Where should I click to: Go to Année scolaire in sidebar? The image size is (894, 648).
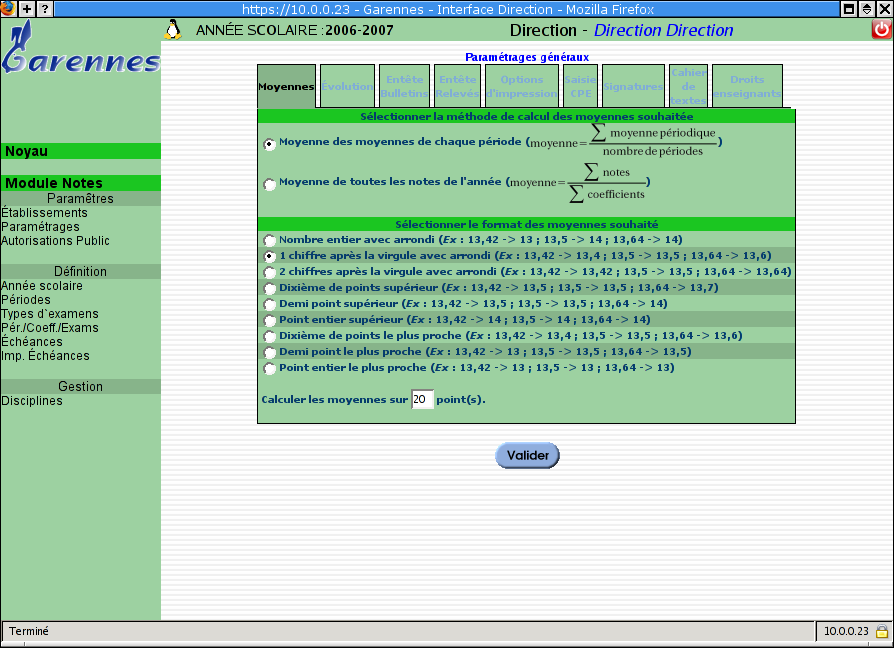point(41,286)
